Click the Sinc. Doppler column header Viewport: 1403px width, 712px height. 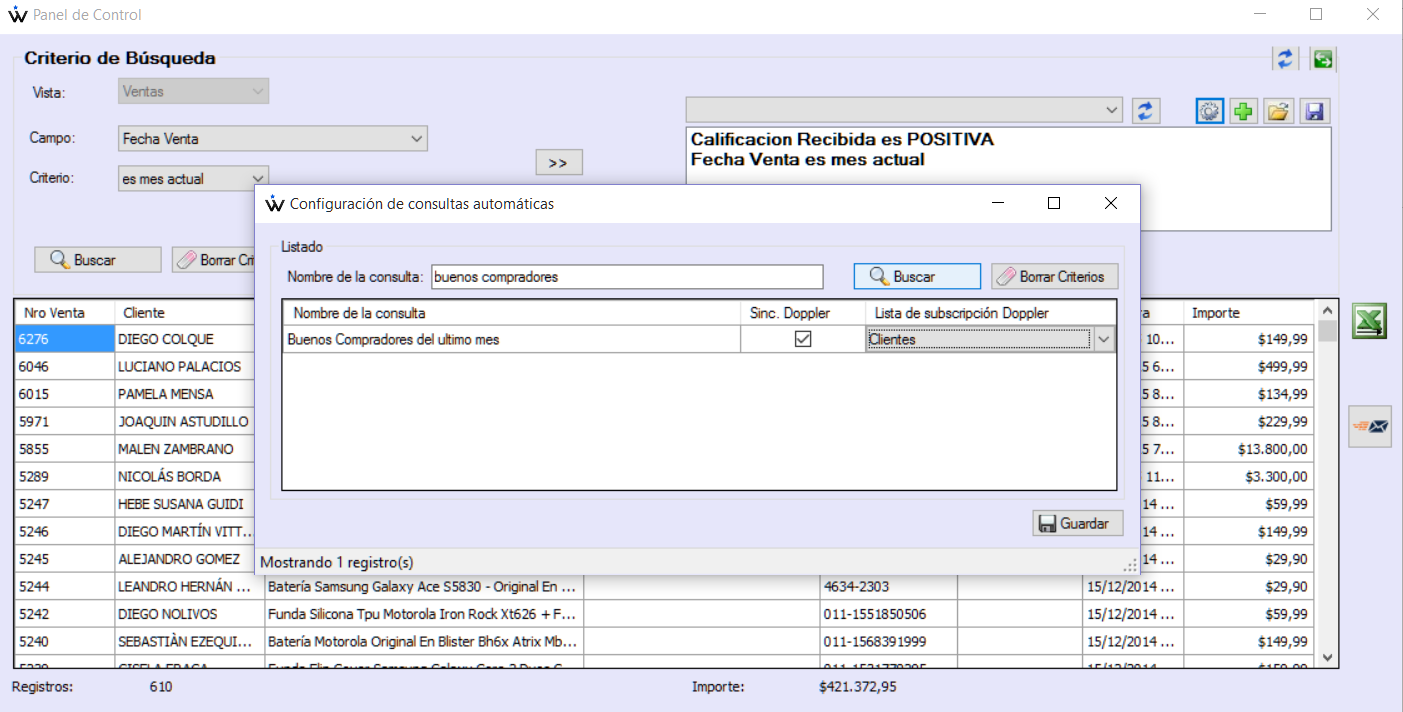coord(802,313)
